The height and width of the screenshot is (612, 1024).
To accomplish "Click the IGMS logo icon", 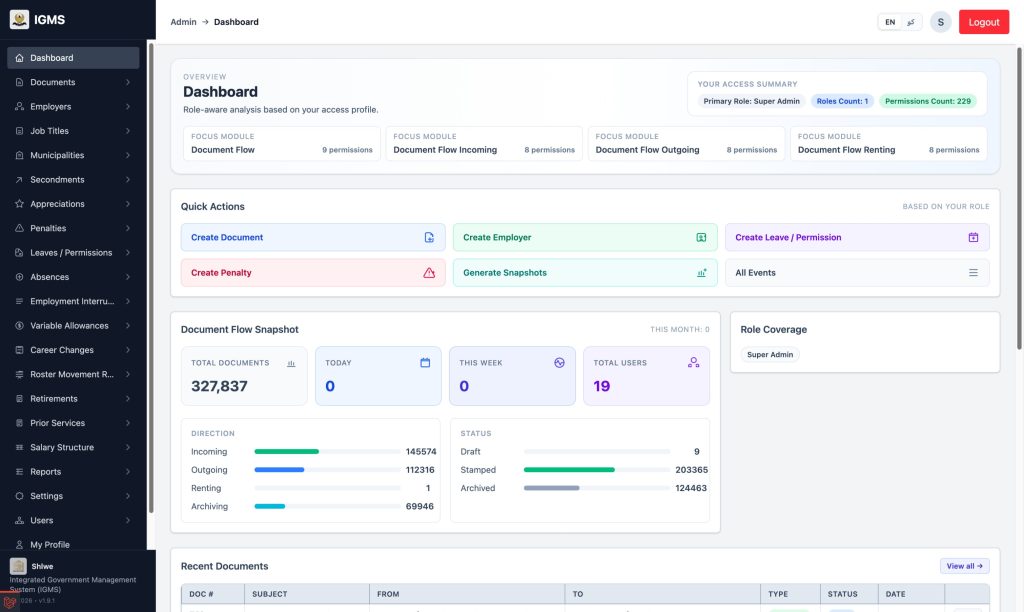I will (x=19, y=20).
